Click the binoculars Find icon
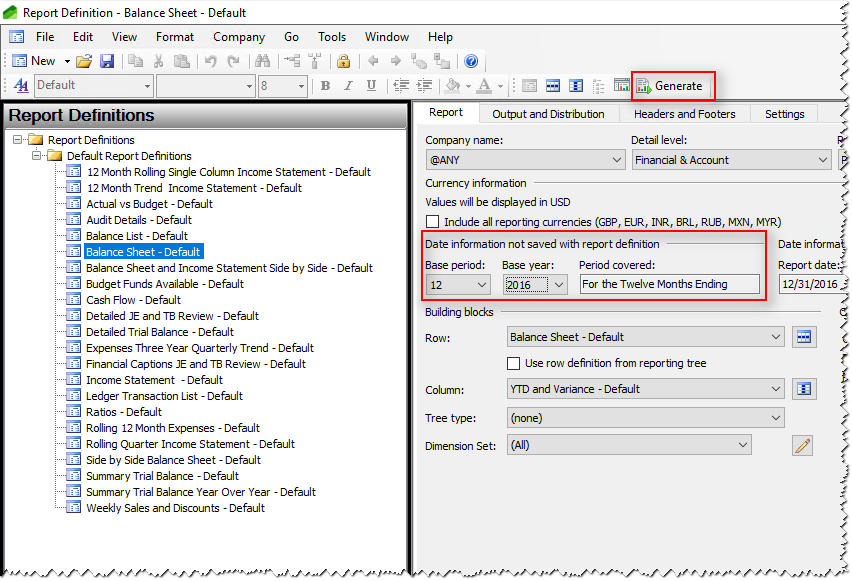The height and width of the screenshot is (581, 852). click(260, 61)
